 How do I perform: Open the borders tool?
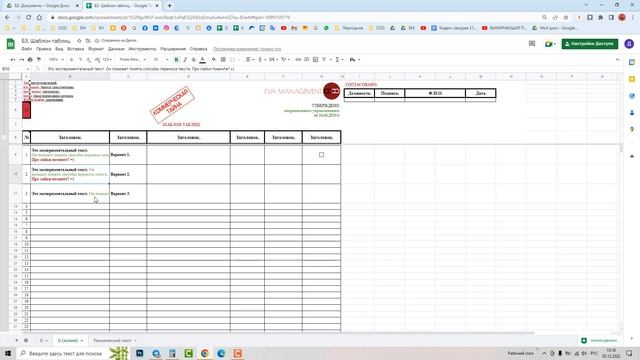[223, 60]
